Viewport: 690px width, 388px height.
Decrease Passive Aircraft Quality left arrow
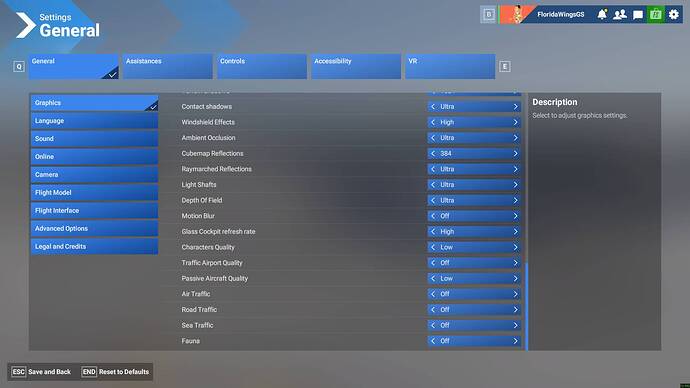(433, 278)
